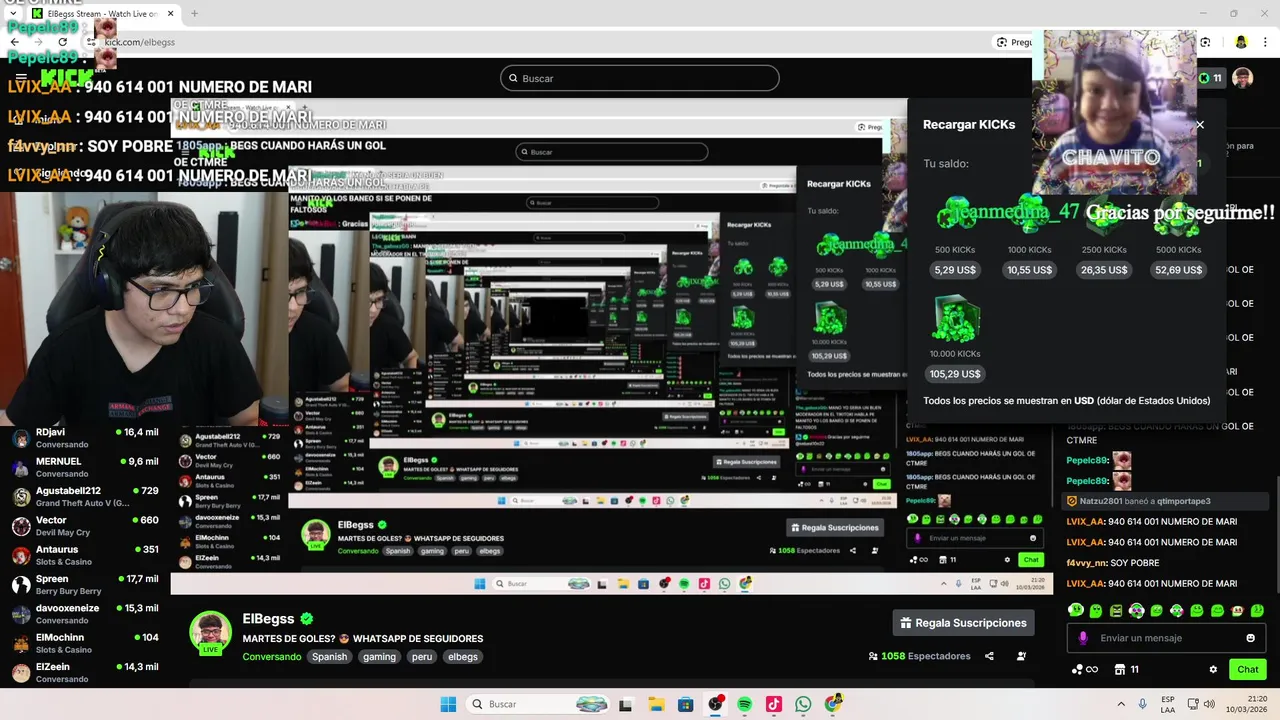The height and width of the screenshot is (720, 1280).
Task: Open the KICKs balance showing 11
Action: point(1210,78)
